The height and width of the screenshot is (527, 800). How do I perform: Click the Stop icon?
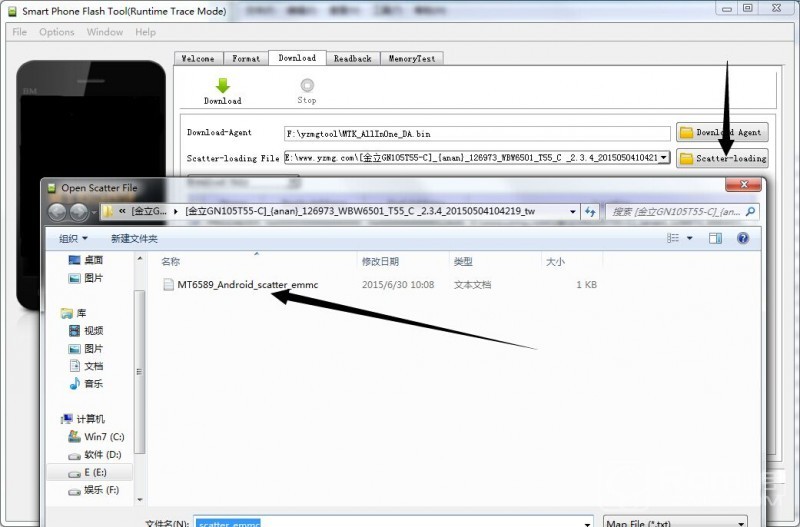tap(307, 85)
